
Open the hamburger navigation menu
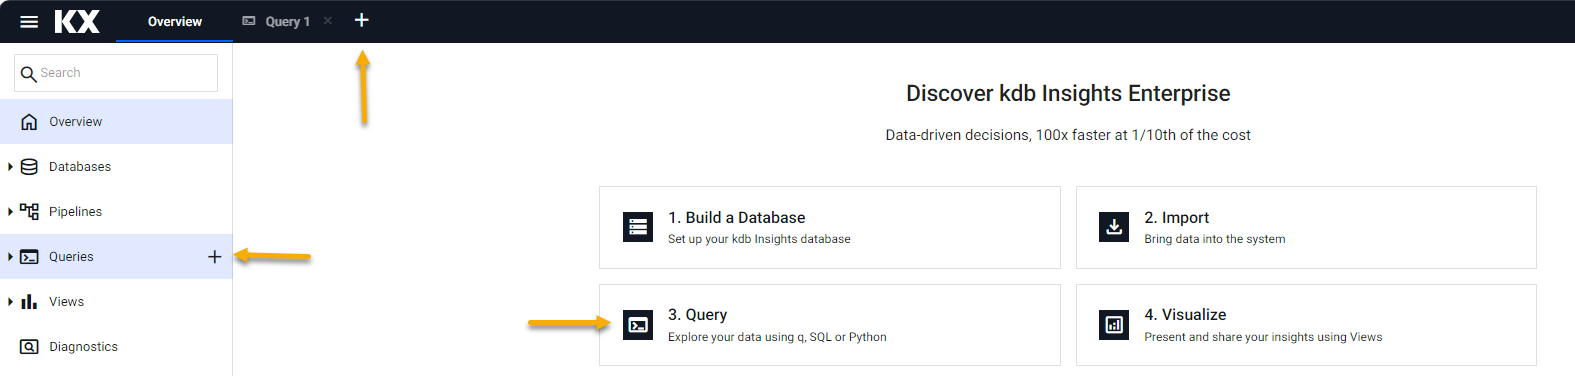point(29,21)
